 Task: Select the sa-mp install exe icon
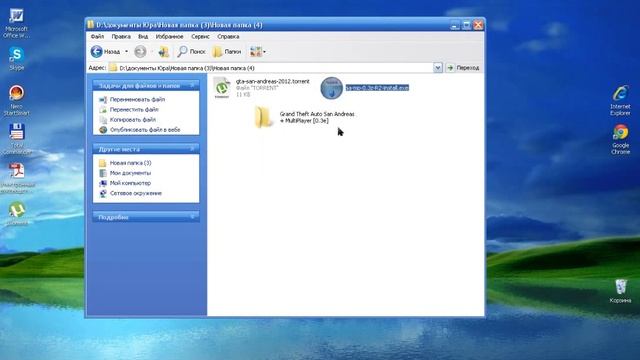(x=331, y=88)
